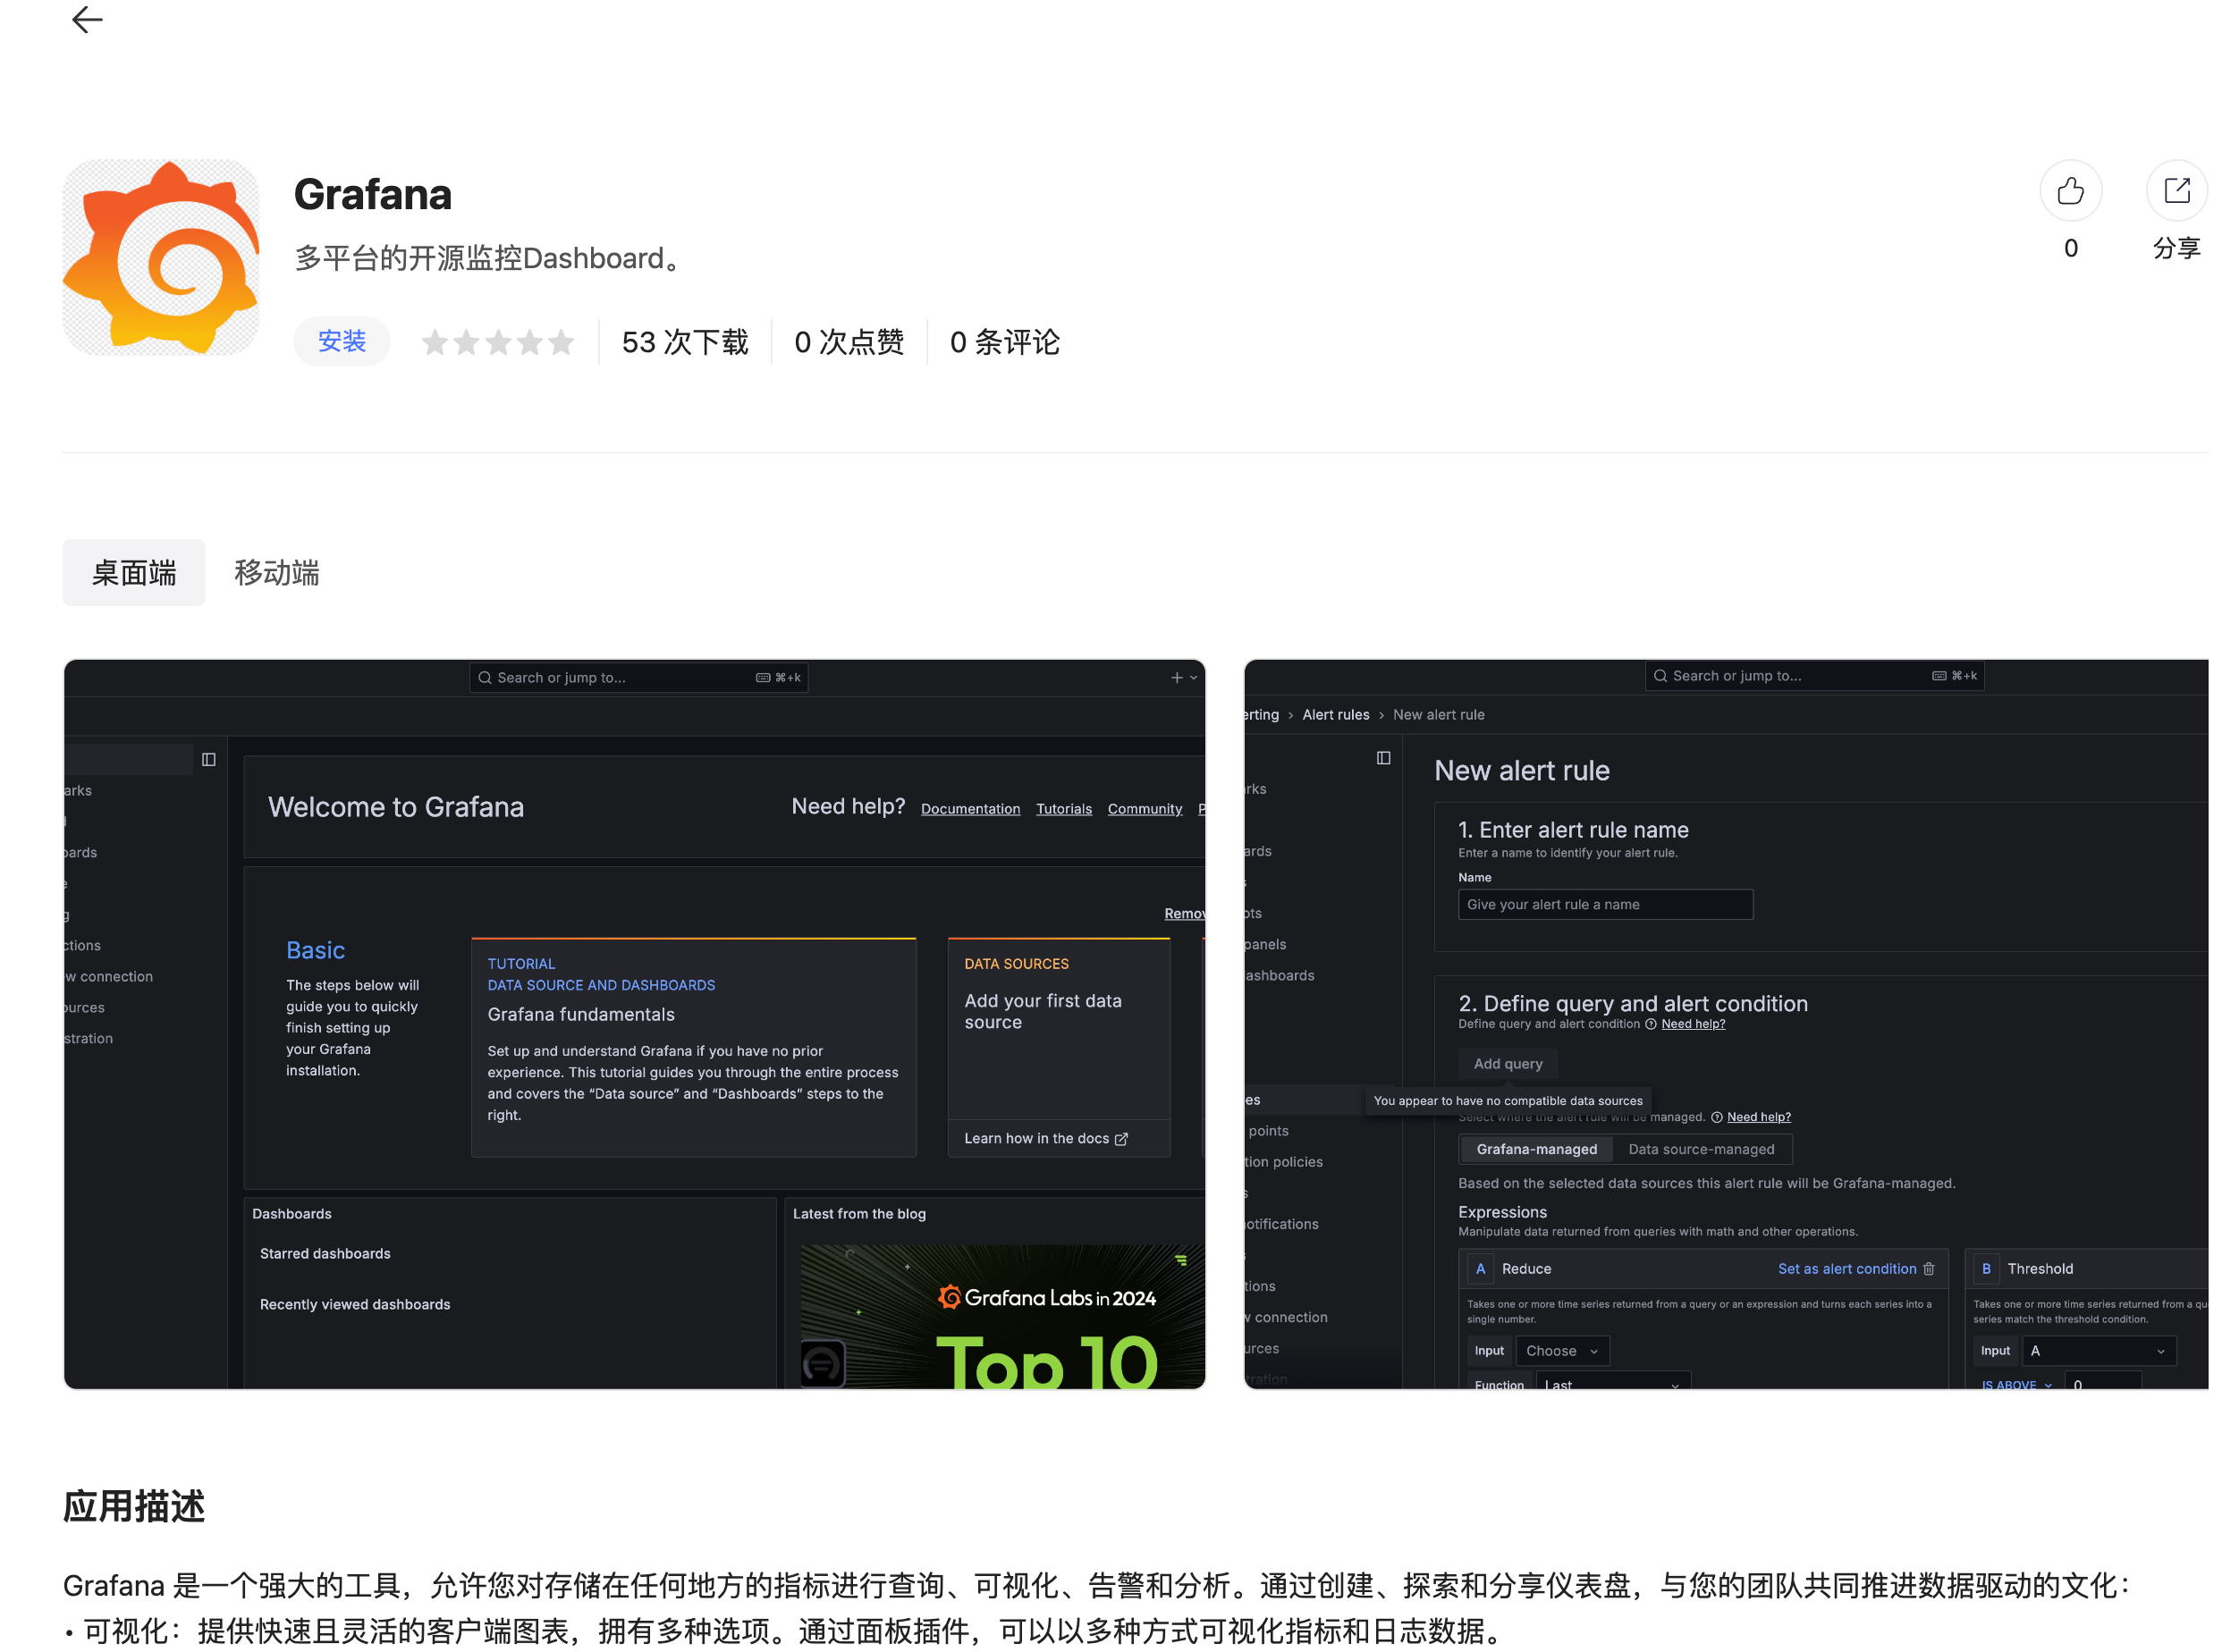Screen dimensions: 2239x1652
Task: Click the trash icon on Reduce expression
Action: click(1929, 1269)
